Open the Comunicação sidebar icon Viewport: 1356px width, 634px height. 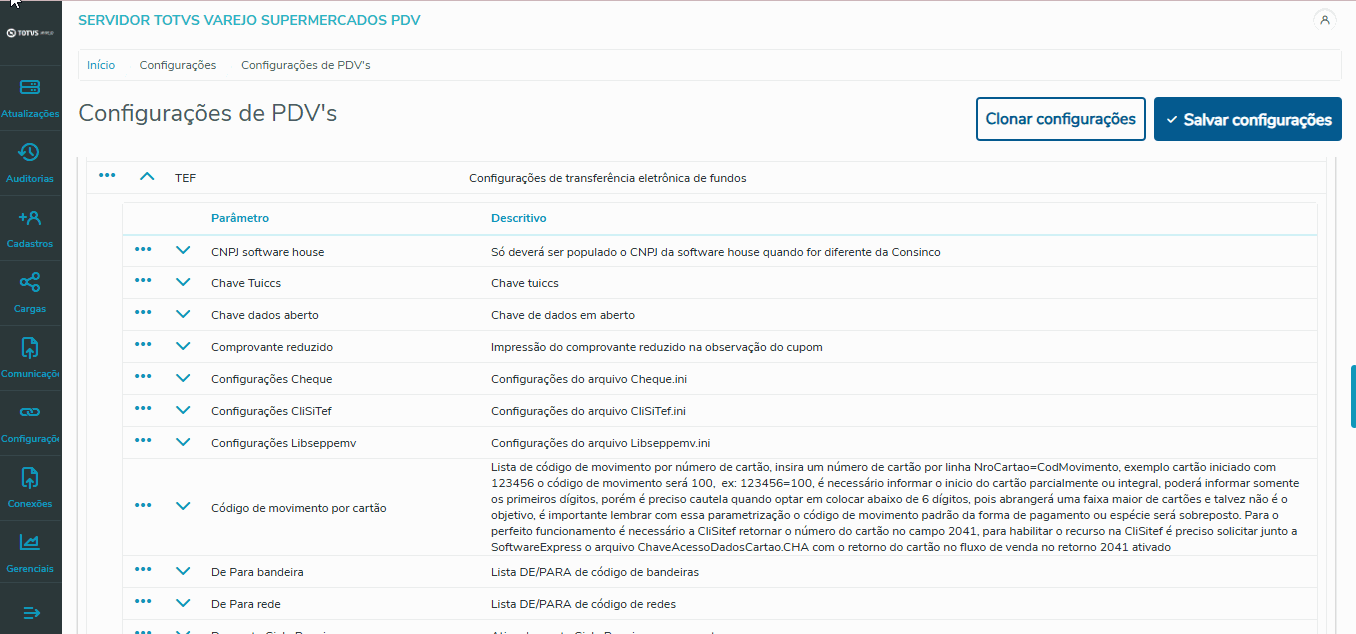click(30, 347)
